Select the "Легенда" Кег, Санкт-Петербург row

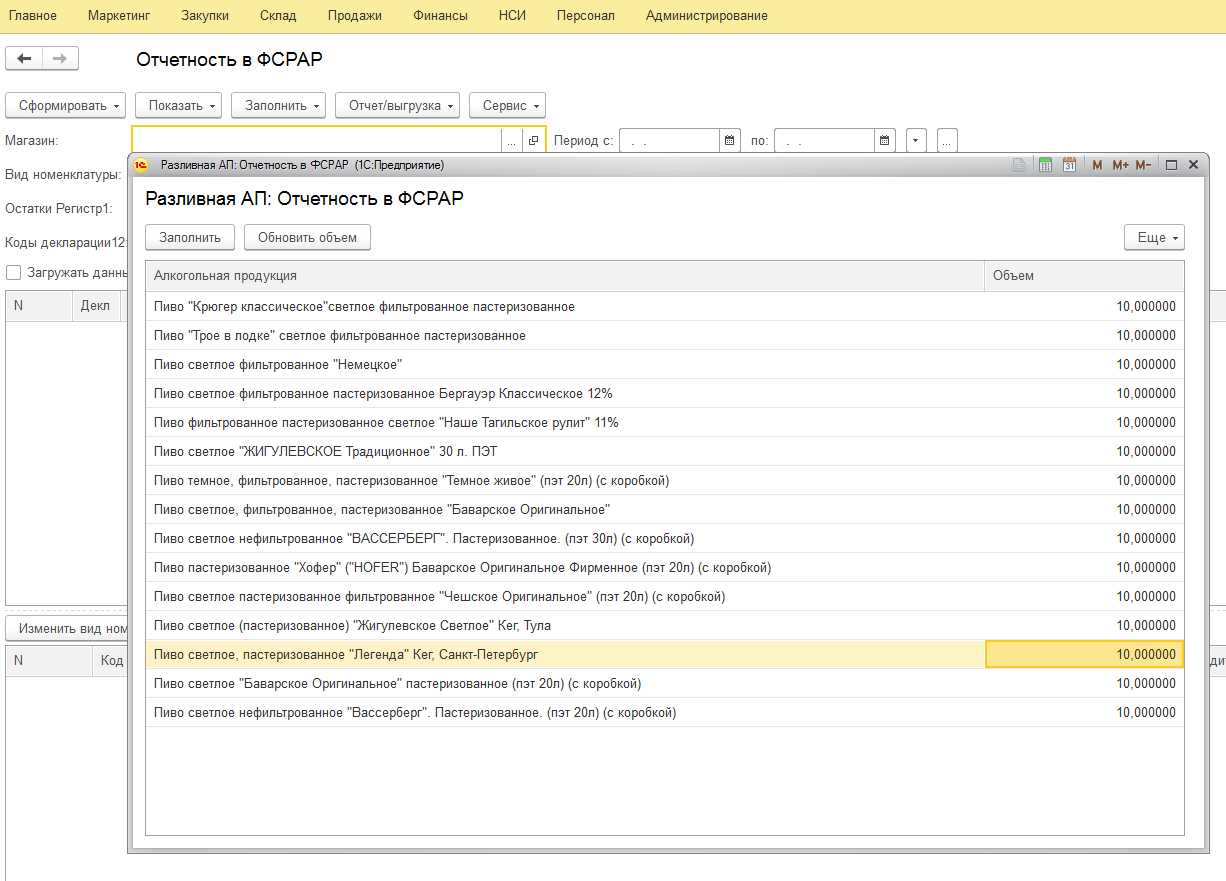click(665, 655)
